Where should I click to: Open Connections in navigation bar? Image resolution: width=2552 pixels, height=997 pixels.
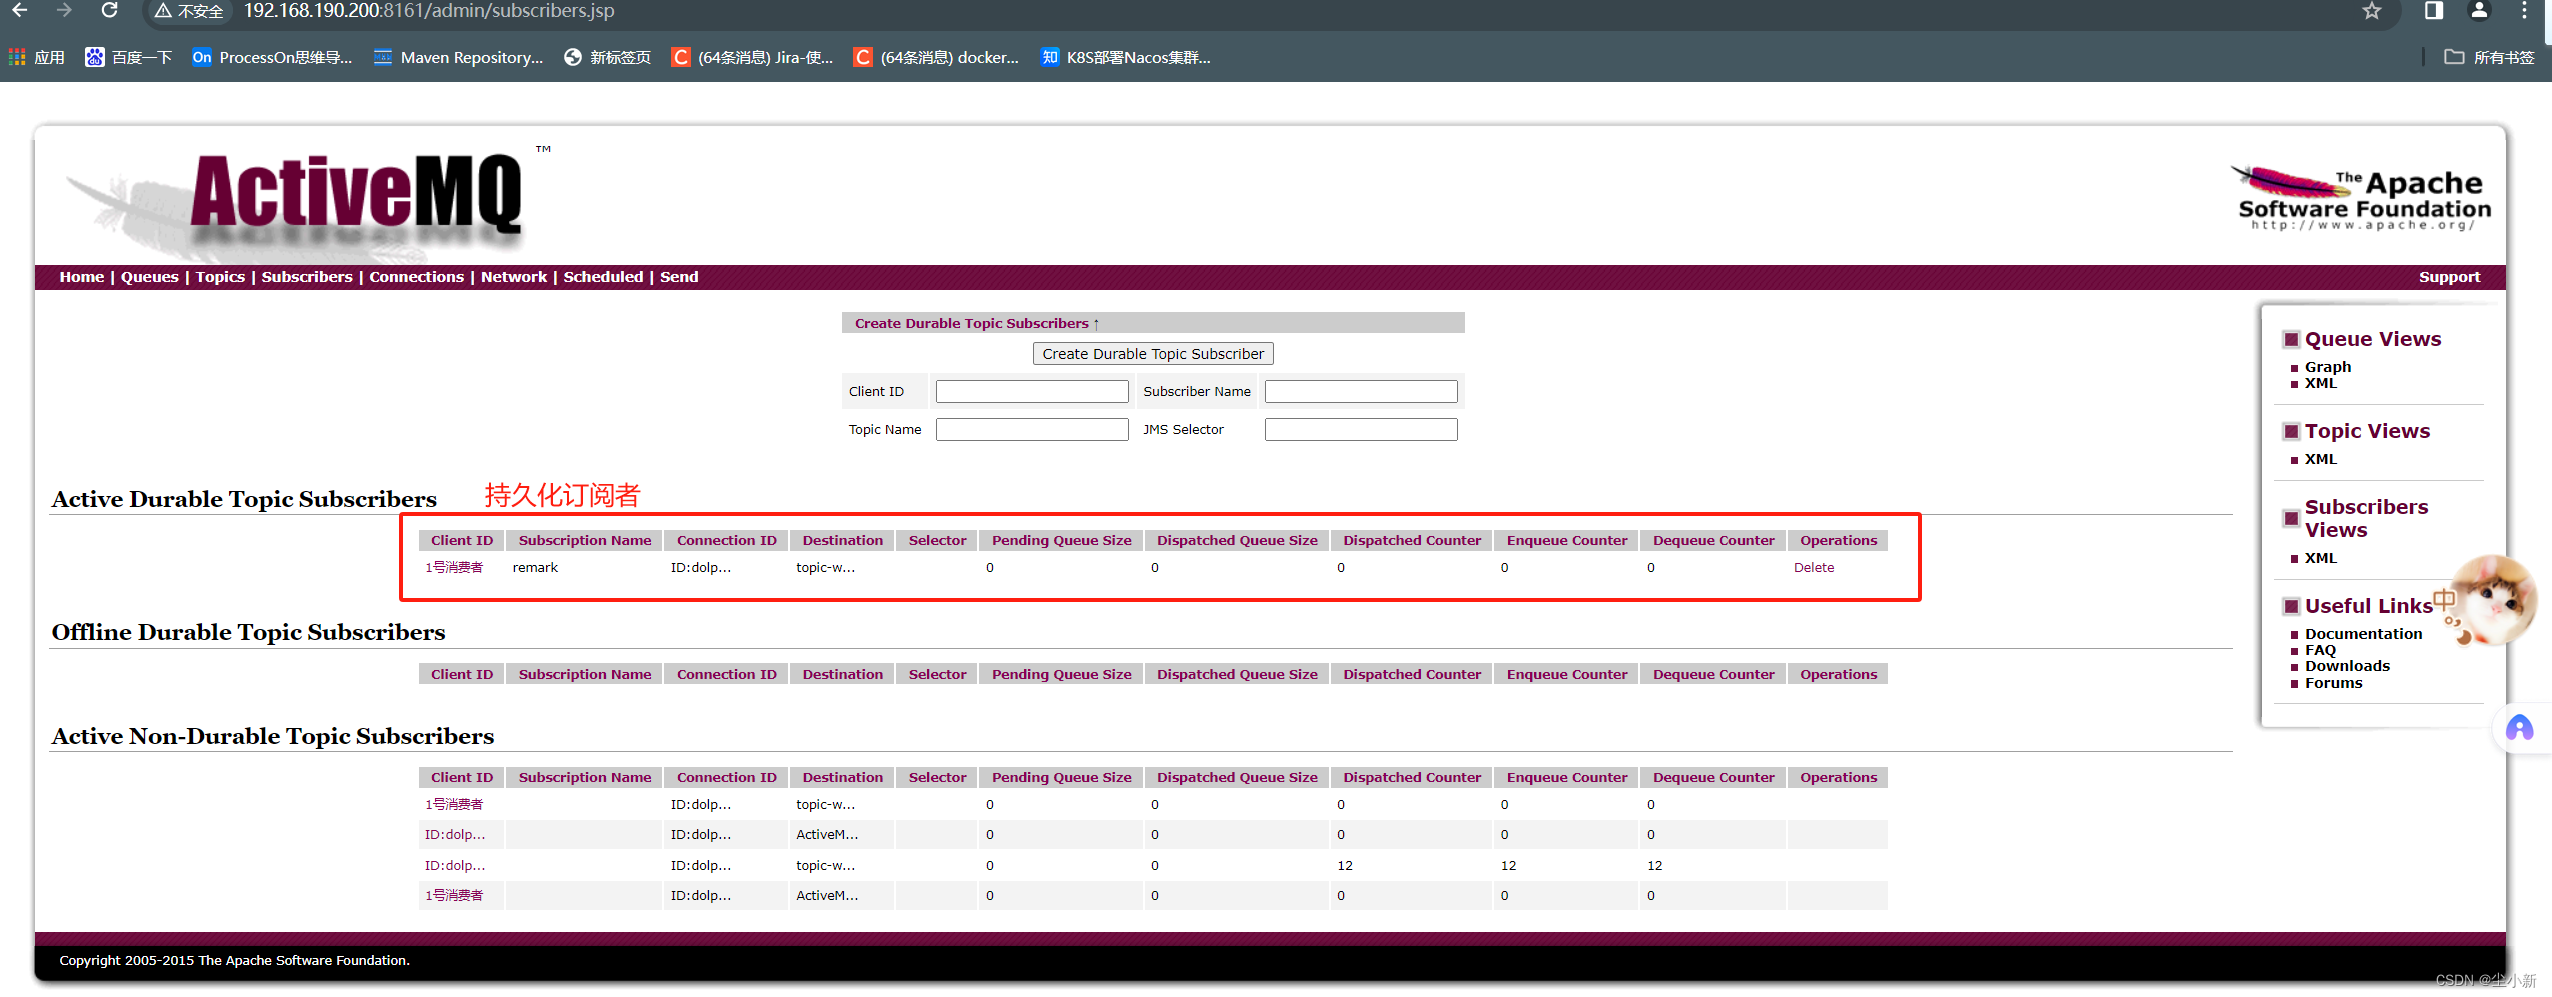417,277
